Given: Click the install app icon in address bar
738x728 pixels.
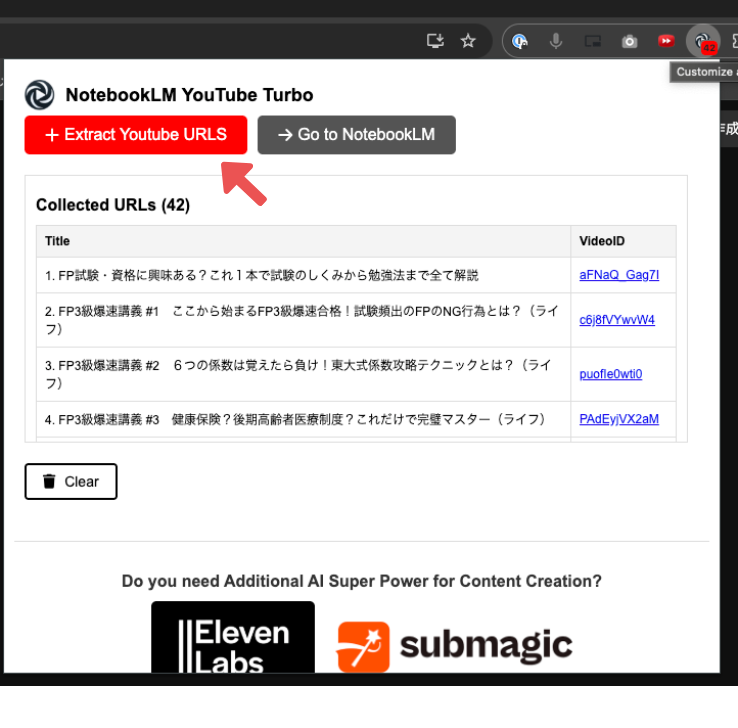Looking at the screenshot, I should point(435,41).
